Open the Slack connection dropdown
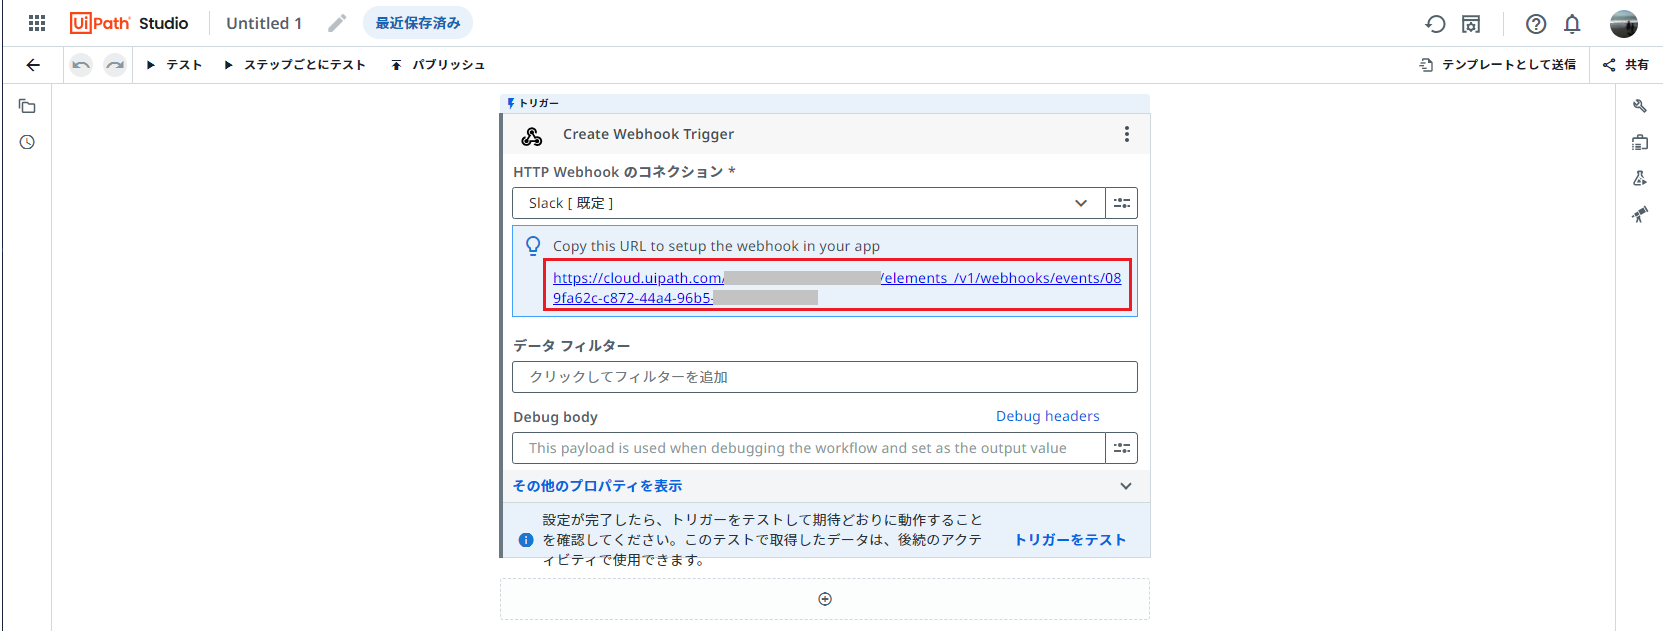The image size is (1663, 631). [x=809, y=203]
